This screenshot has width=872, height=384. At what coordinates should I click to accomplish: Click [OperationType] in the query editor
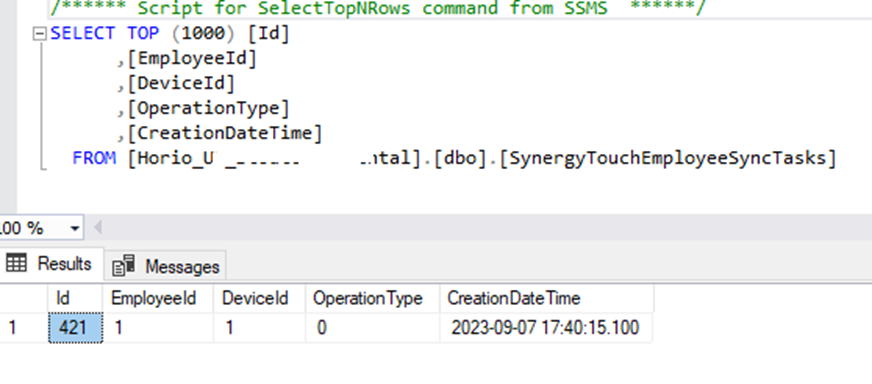(209, 109)
